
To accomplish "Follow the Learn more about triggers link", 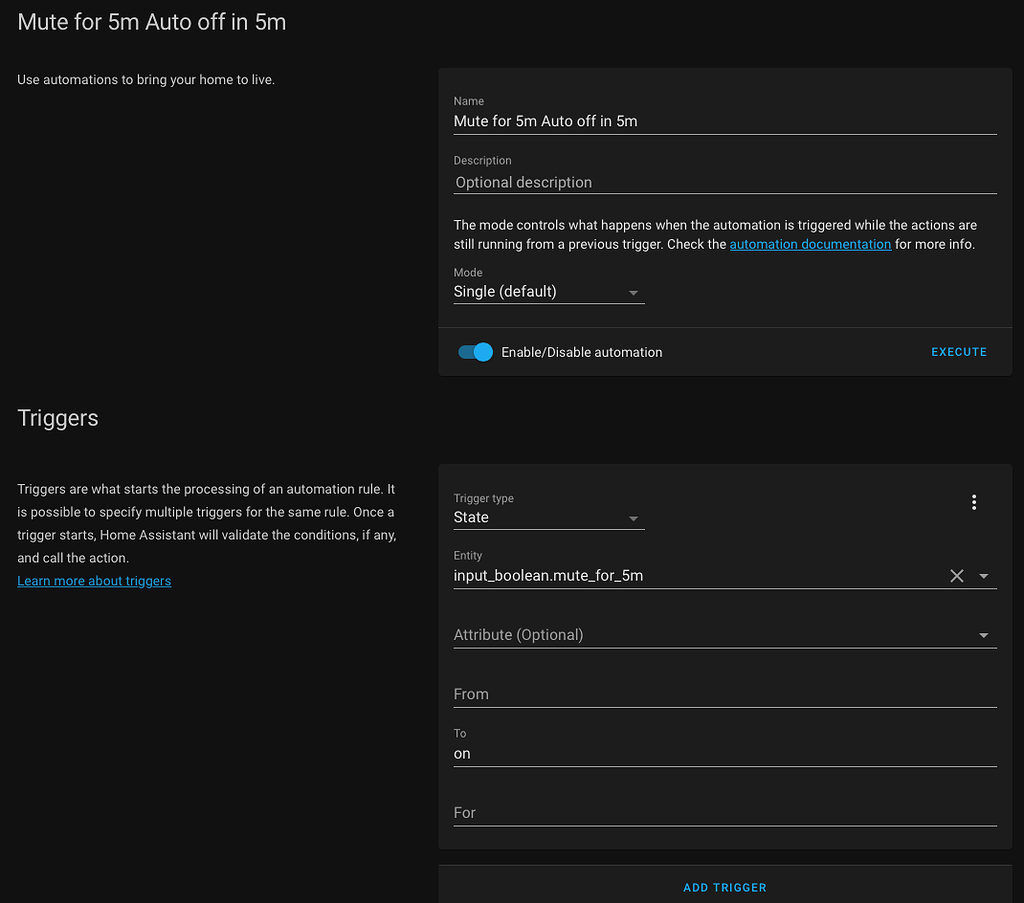I will [x=94, y=581].
